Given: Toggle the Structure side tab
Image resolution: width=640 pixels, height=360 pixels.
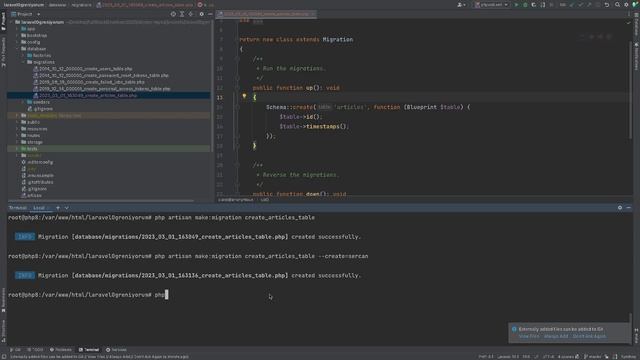Looking at the screenshot, I should (3, 331).
